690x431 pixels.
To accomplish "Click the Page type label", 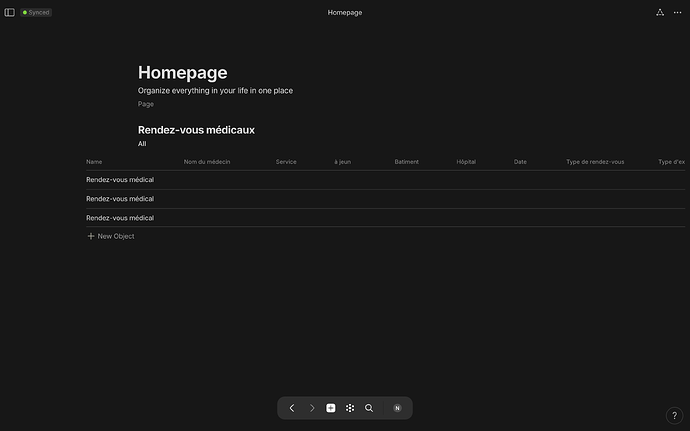I will (x=146, y=104).
